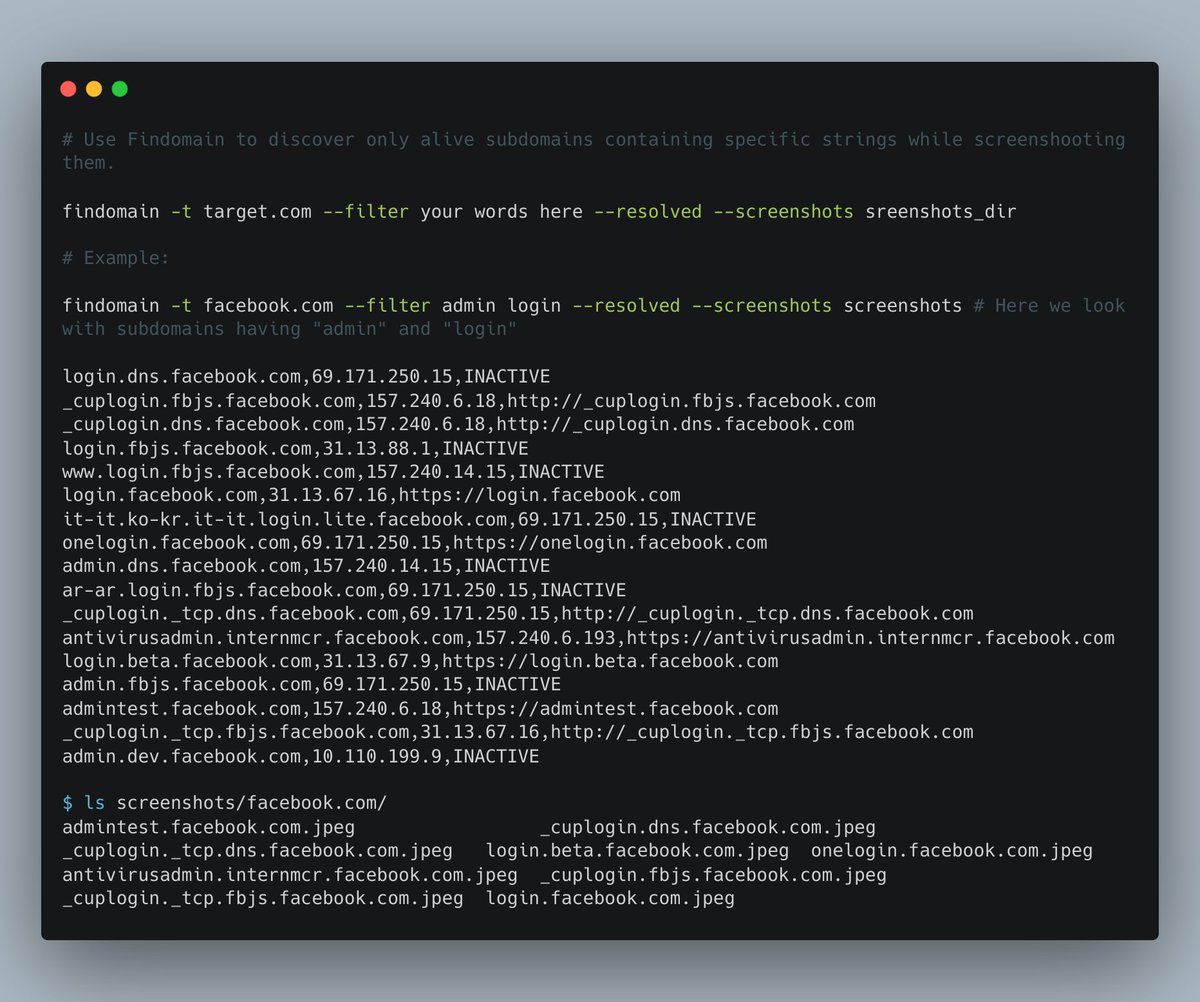Click the line 'admin.dns.facebook.com,157.240.14.15,INACTIVE'

tap(306, 566)
